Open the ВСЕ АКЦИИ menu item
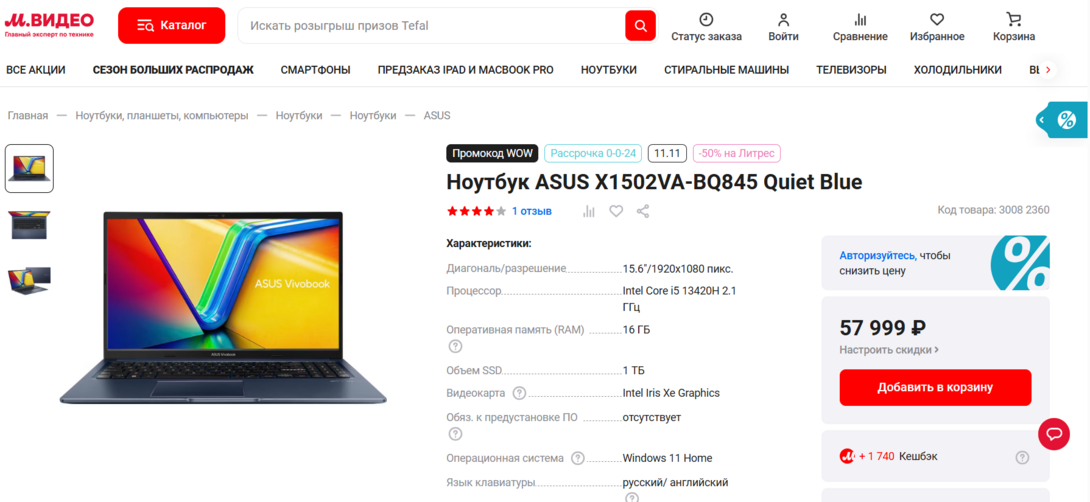 [35, 70]
